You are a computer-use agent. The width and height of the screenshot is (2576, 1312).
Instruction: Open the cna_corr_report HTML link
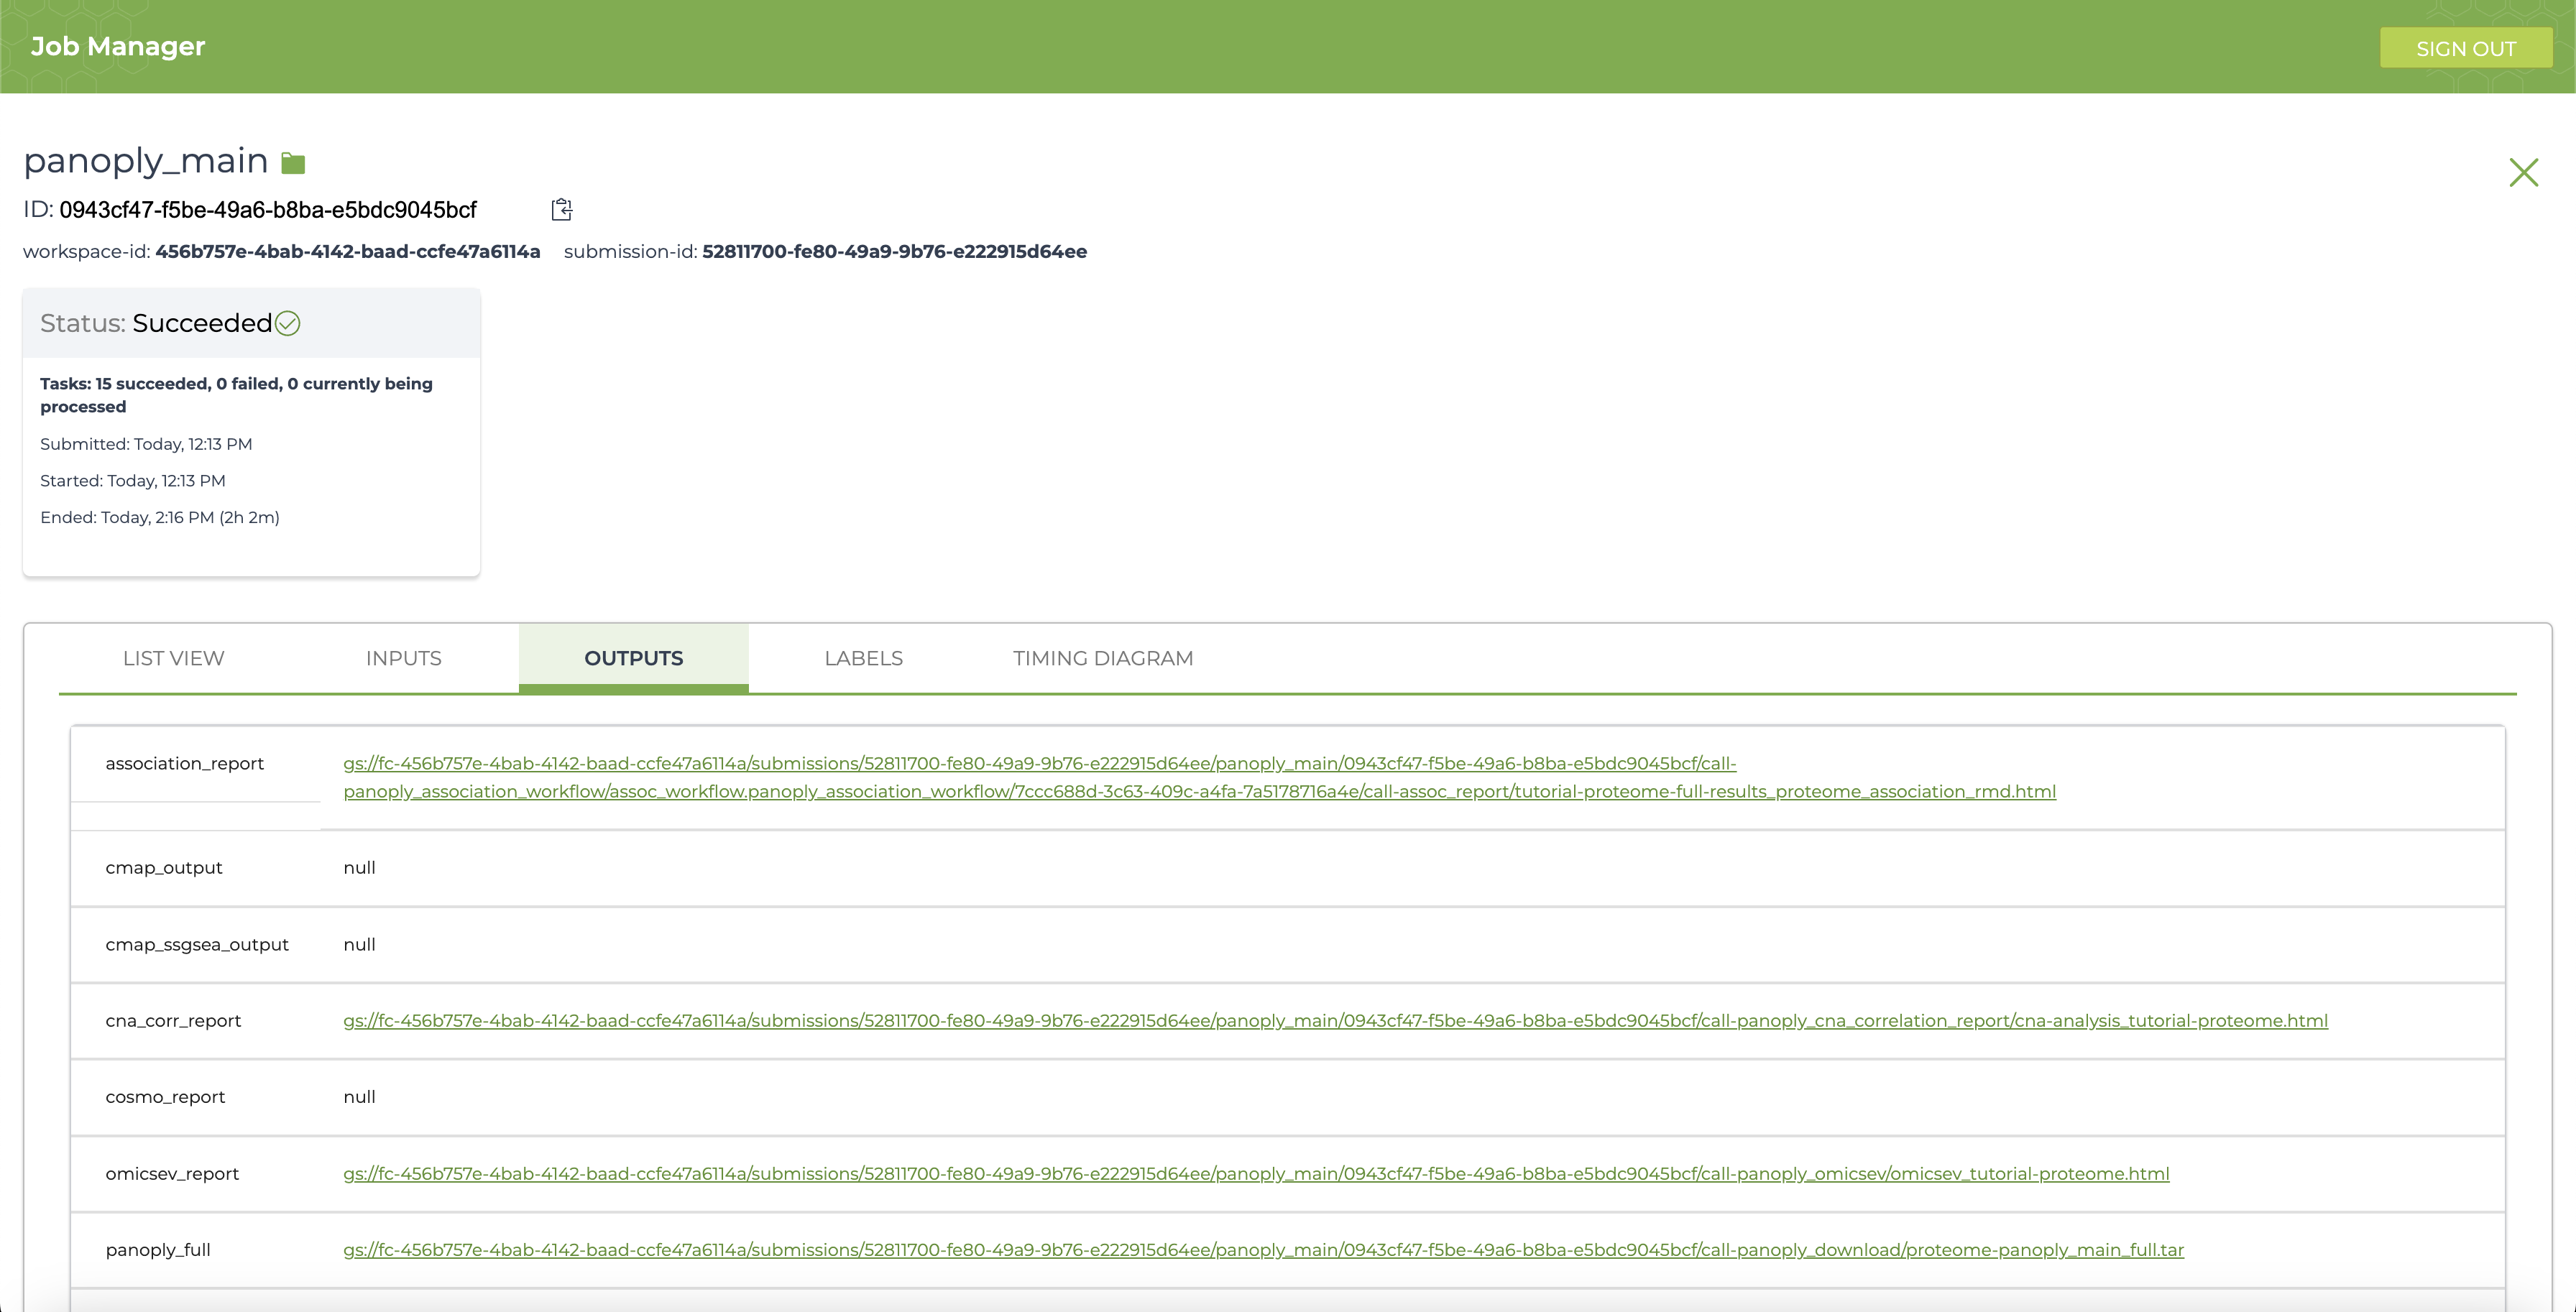tap(1335, 1020)
